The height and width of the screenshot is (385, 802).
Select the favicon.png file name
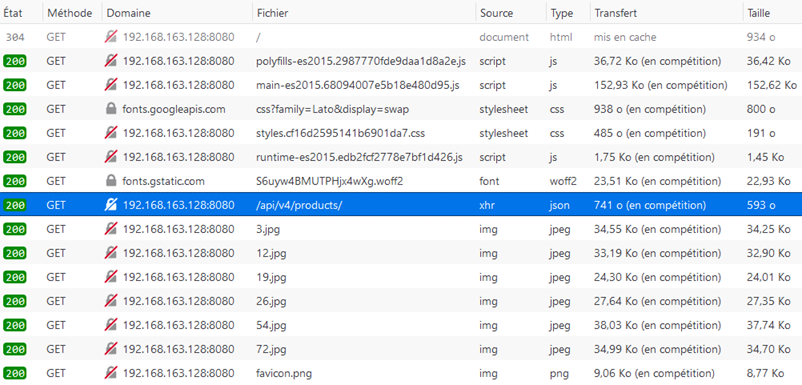[284, 373]
